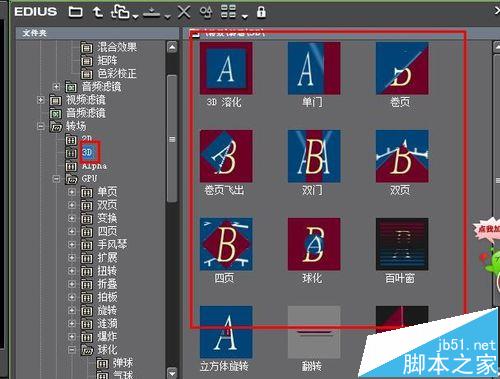This screenshot has width=500, height=379.
Task: Select the 立方体旋转 transition thumbnail
Action: pyautogui.click(x=226, y=332)
